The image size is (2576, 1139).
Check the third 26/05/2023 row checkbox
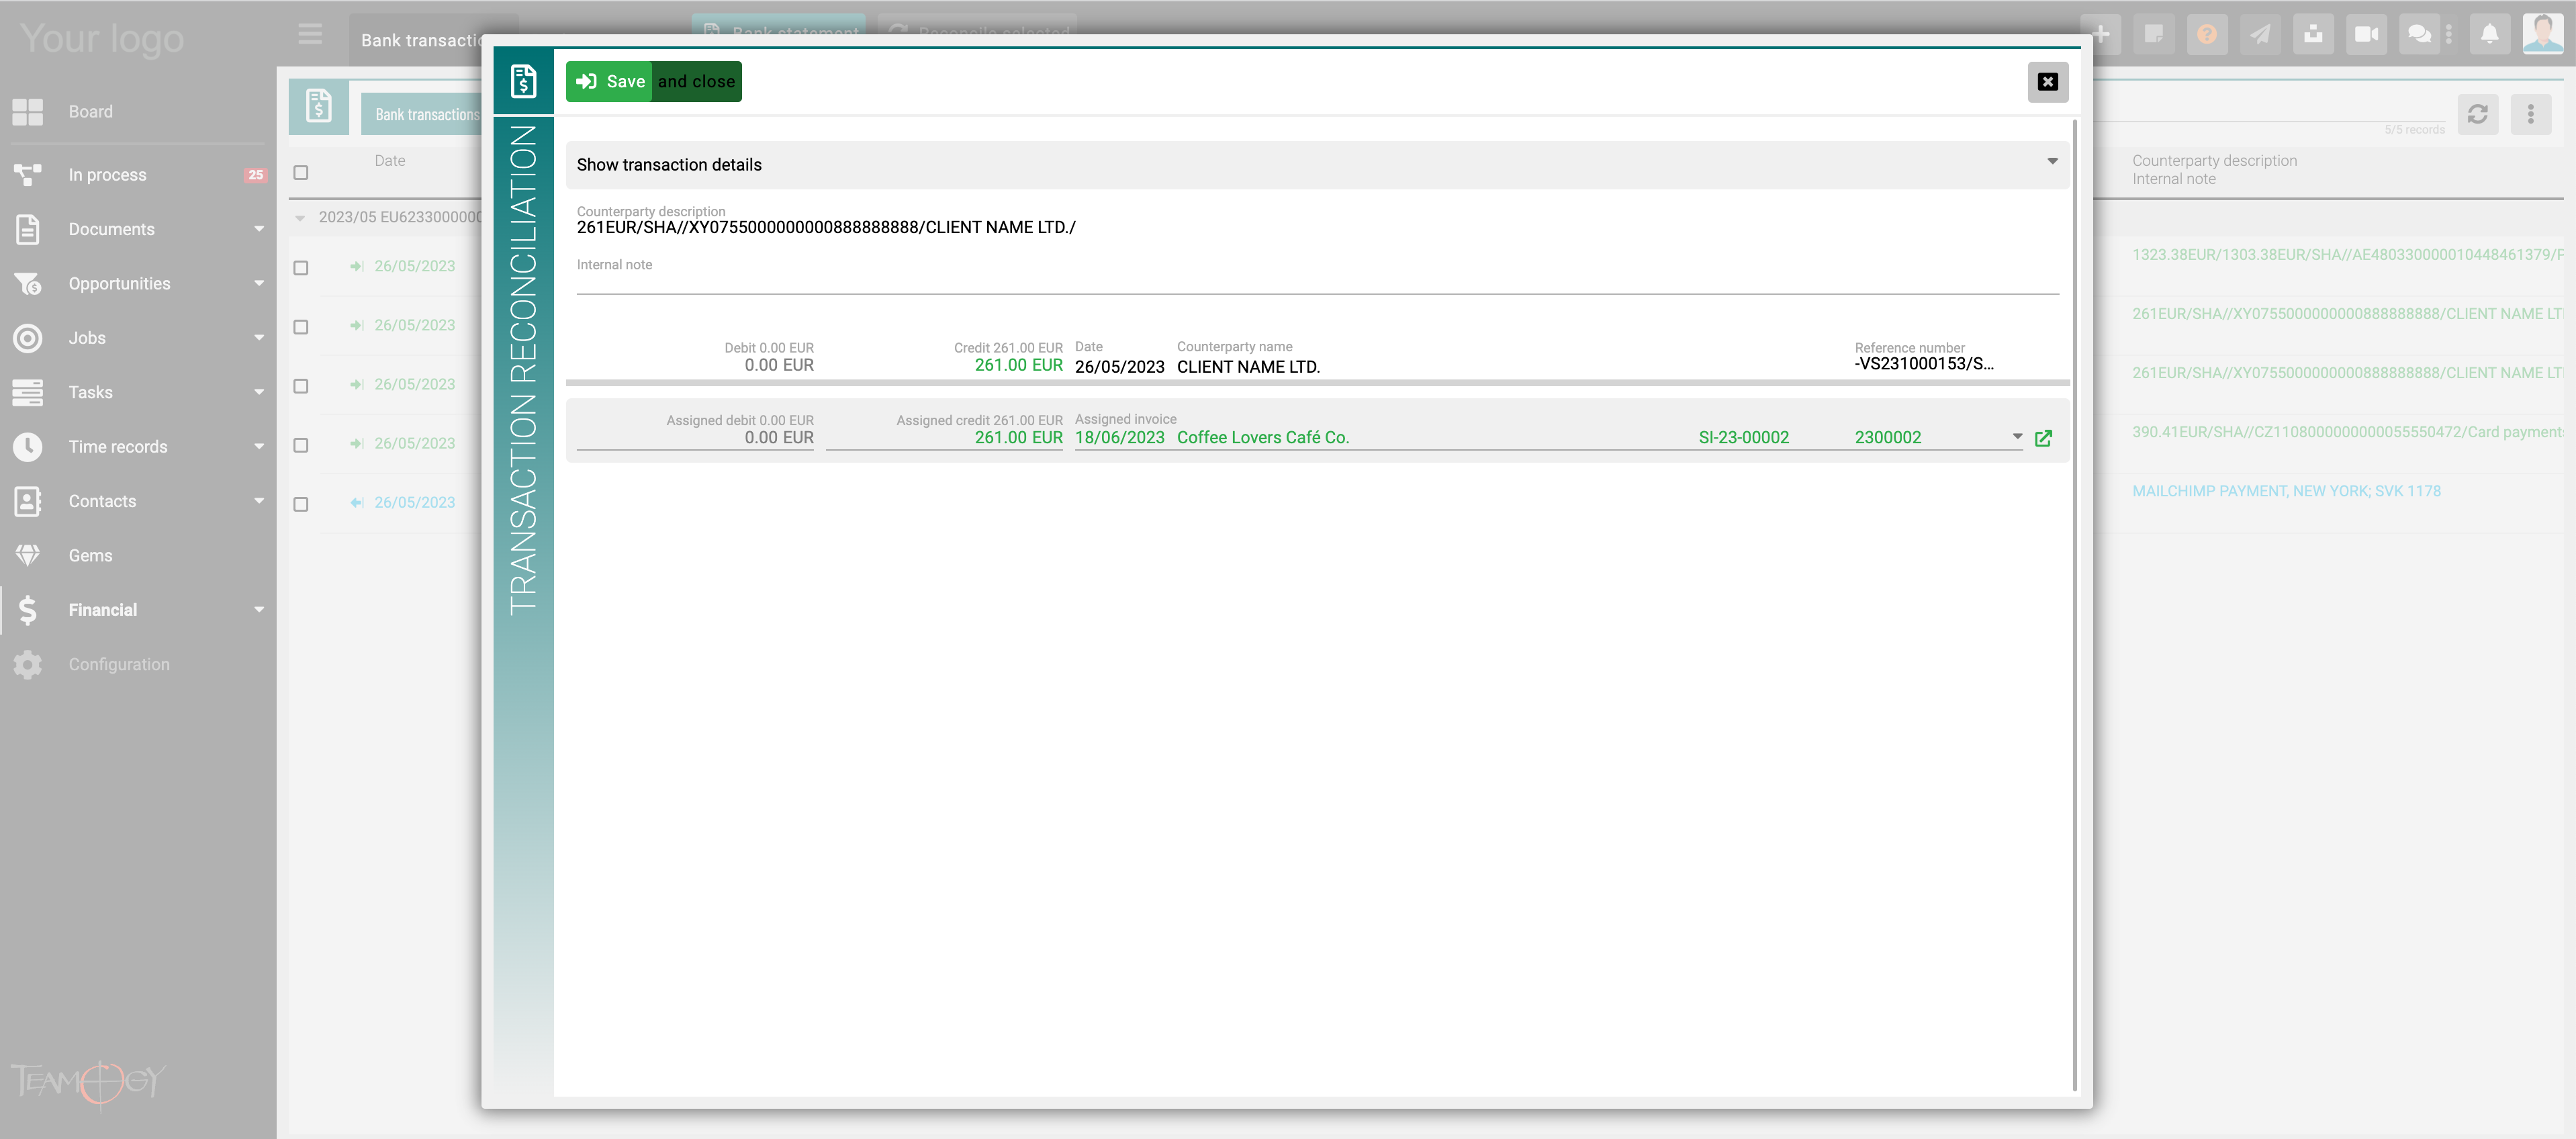point(301,386)
